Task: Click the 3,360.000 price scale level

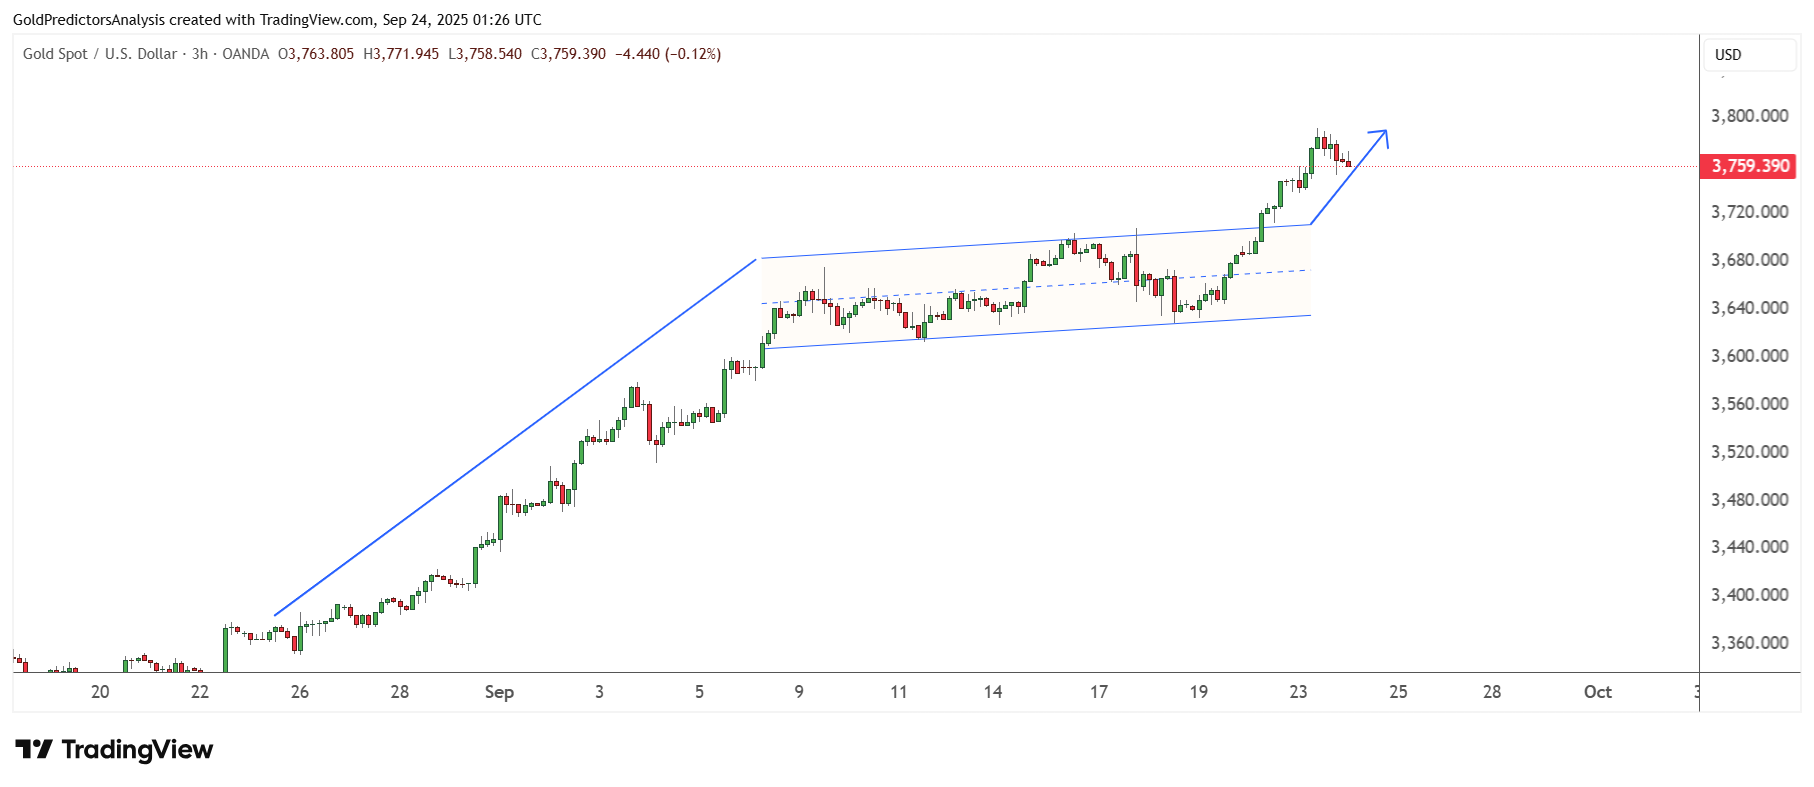Action: [1750, 643]
